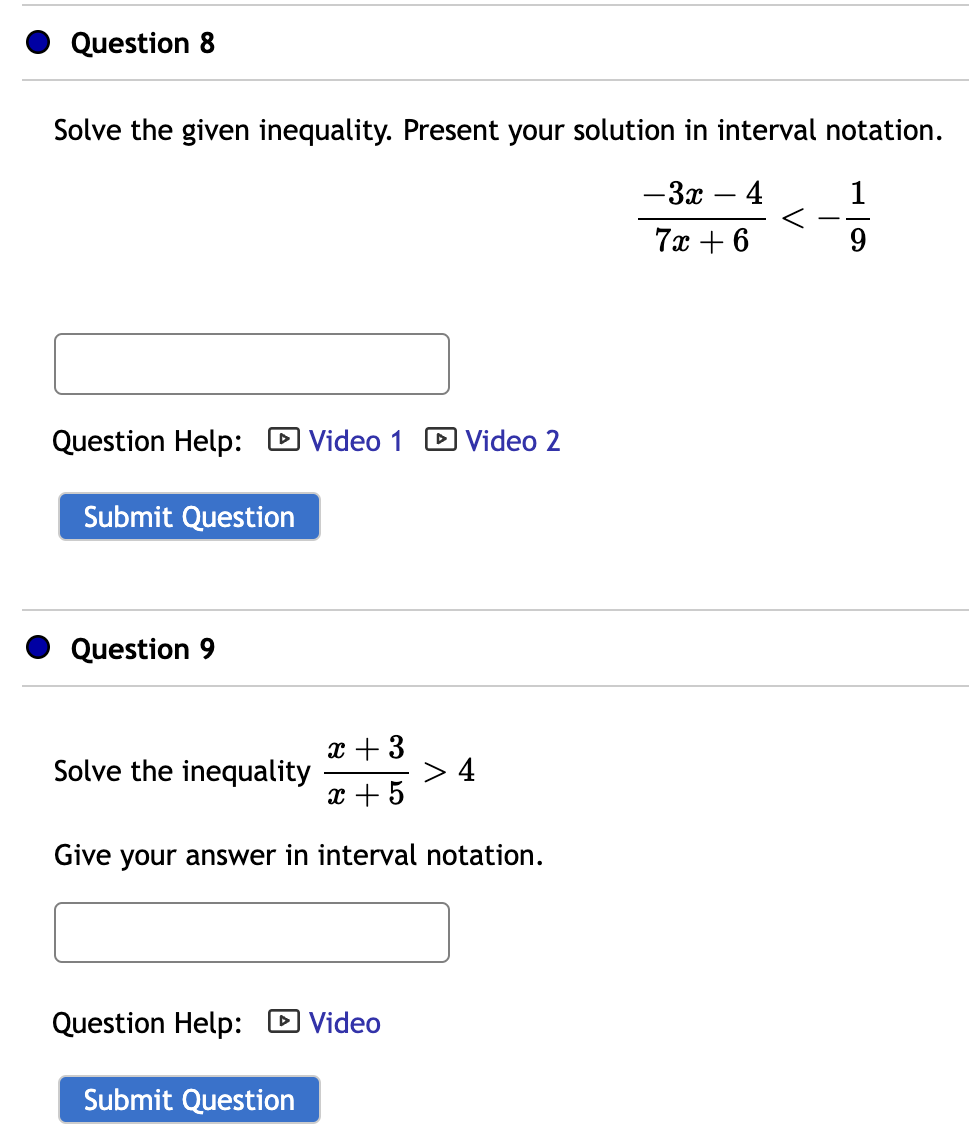969x1143 pixels.
Task: Submit the answer for Question 9
Action: click(x=188, y=1099)
